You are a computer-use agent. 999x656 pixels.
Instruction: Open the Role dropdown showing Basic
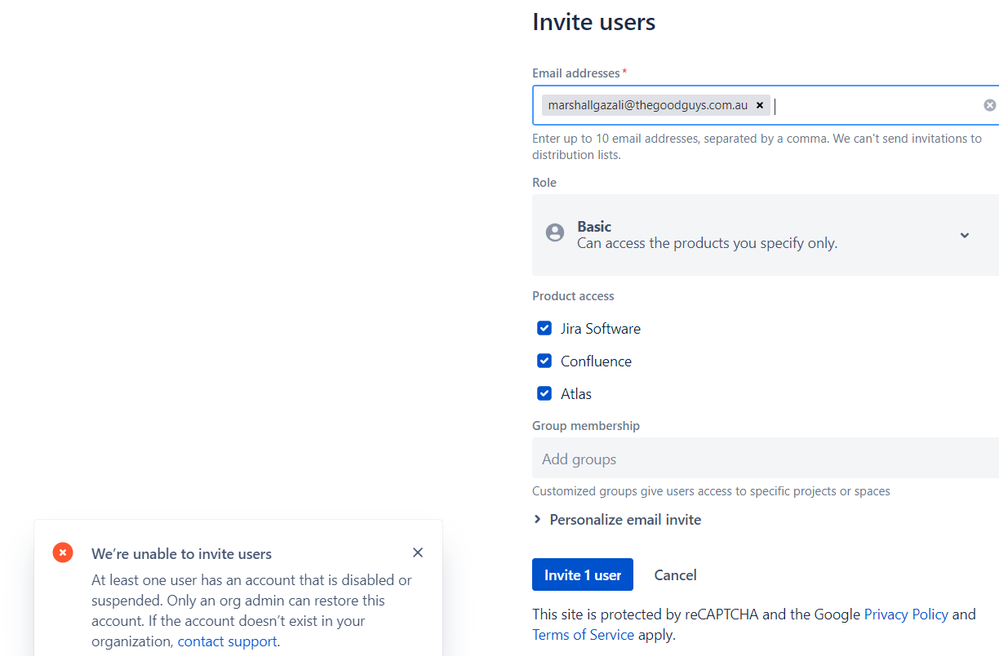point(765,235)
